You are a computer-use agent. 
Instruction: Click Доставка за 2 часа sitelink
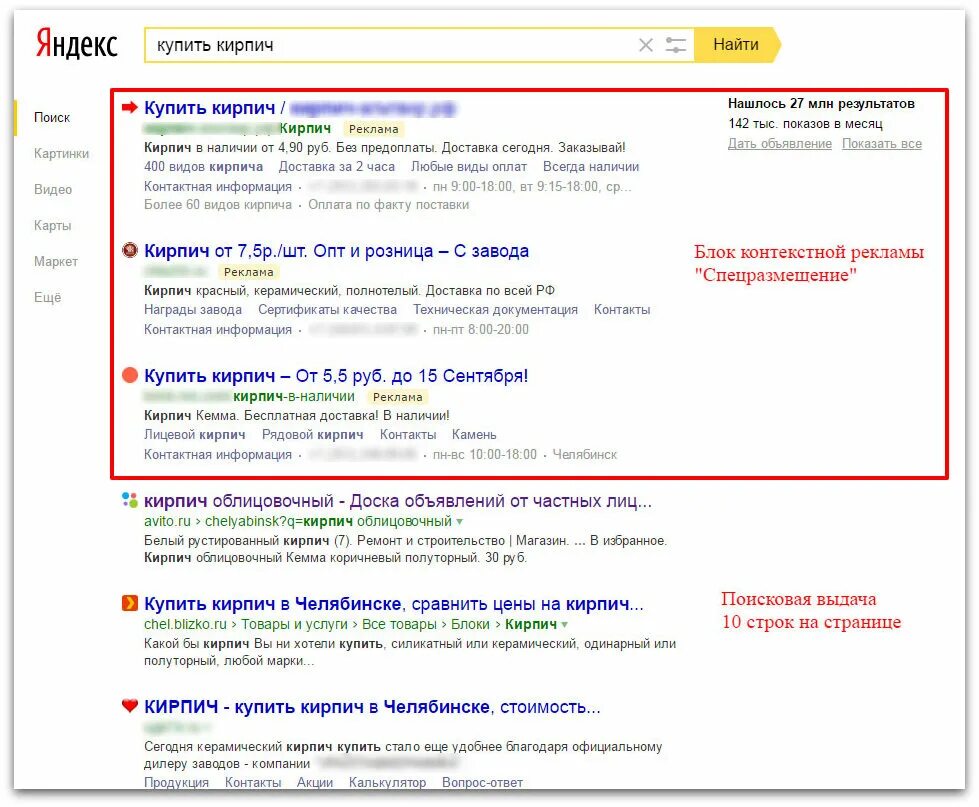[337, 167]
